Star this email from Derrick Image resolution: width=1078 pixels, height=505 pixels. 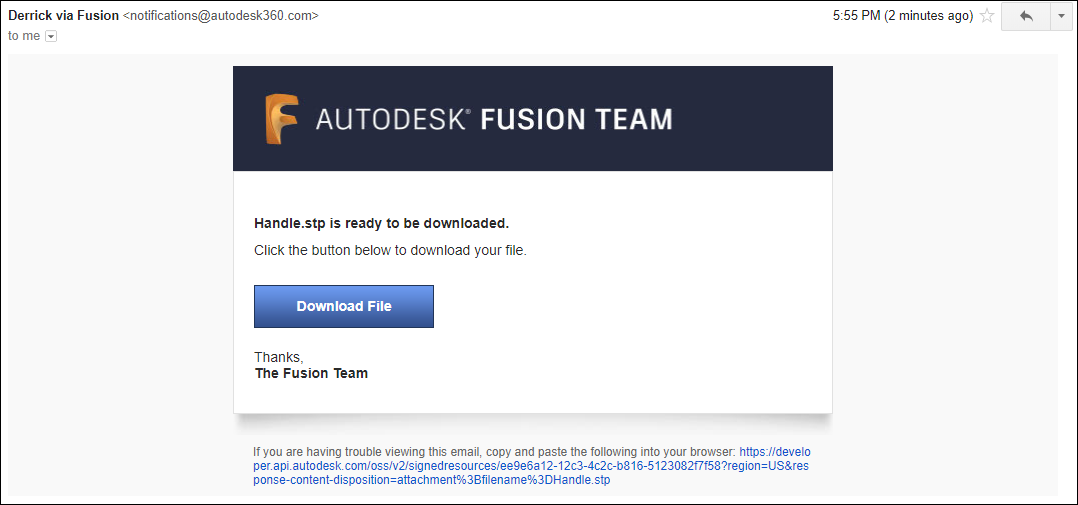pos(987,16)
